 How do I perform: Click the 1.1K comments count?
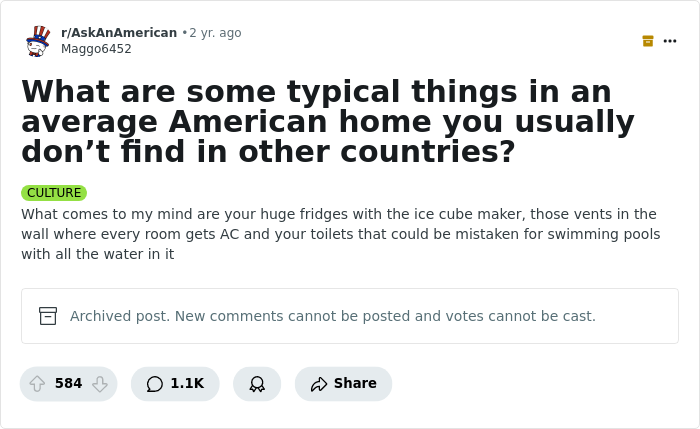click(187, 384)
